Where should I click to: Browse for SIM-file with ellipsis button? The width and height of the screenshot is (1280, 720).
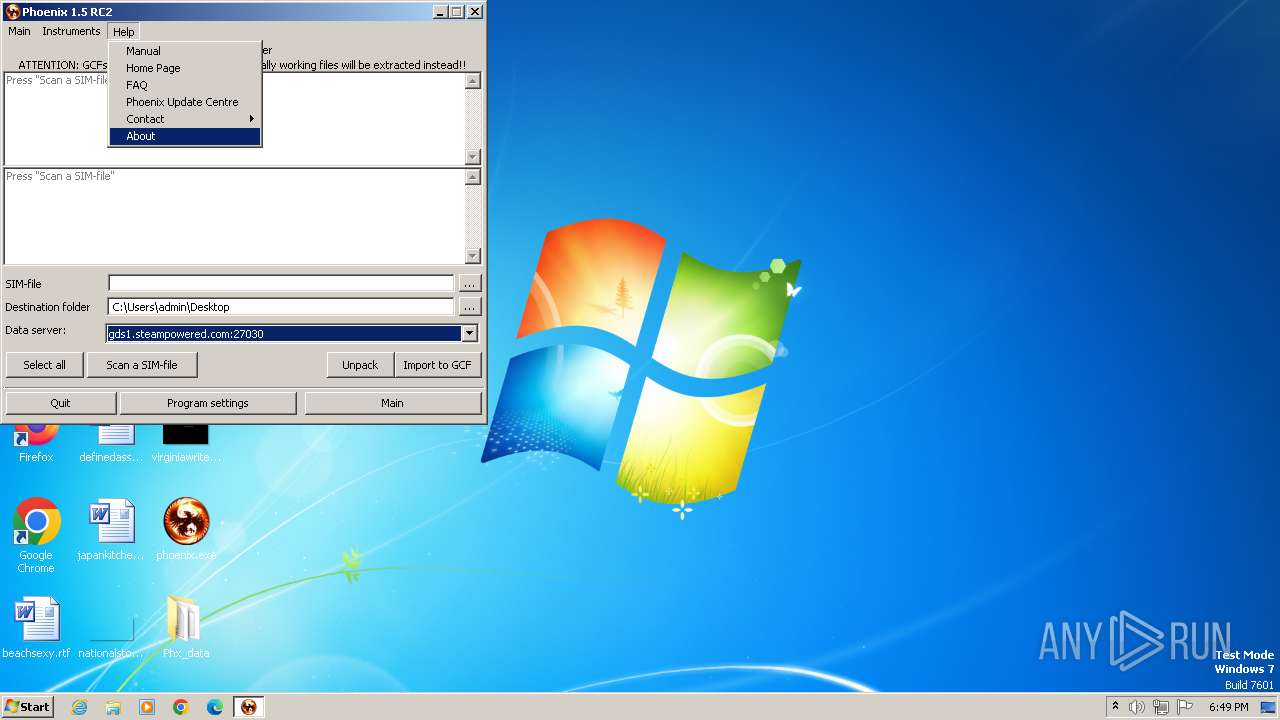pos(469,283)
